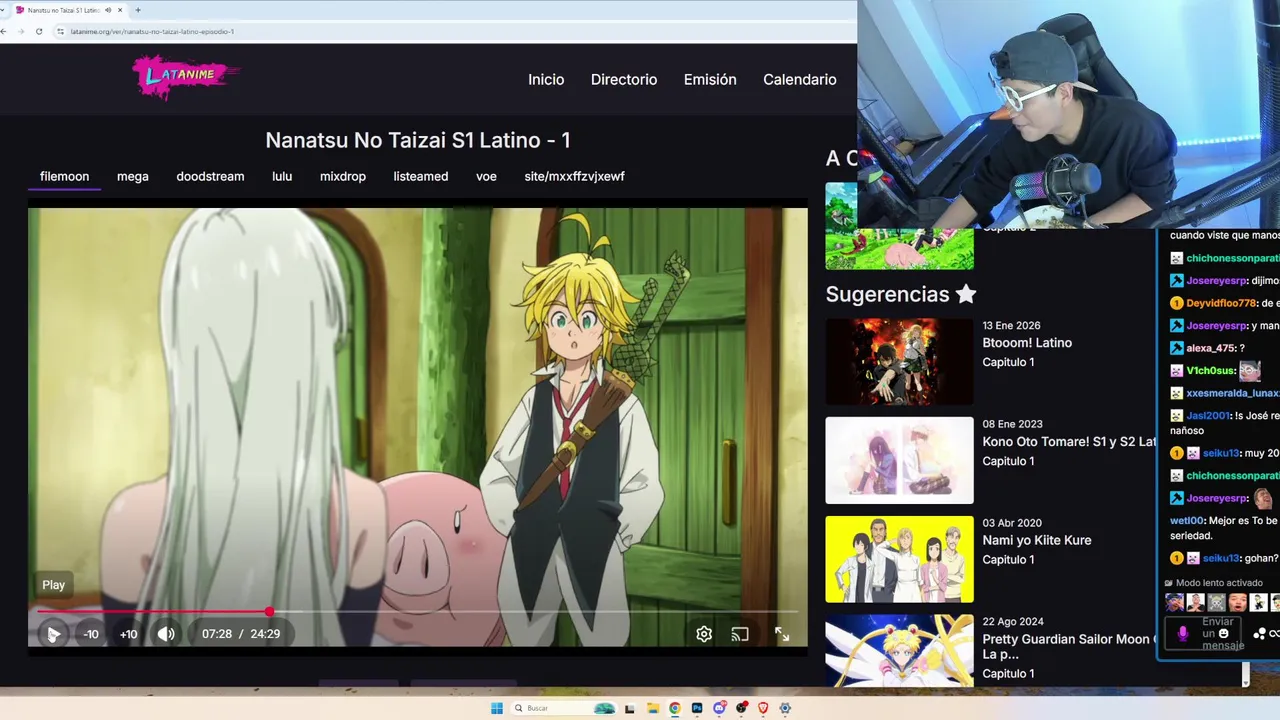Image resolution: width=1280 pixels, height=720 pixels.
Task: Open Google Chrome from the taskbar
Action: pos(675,708)
